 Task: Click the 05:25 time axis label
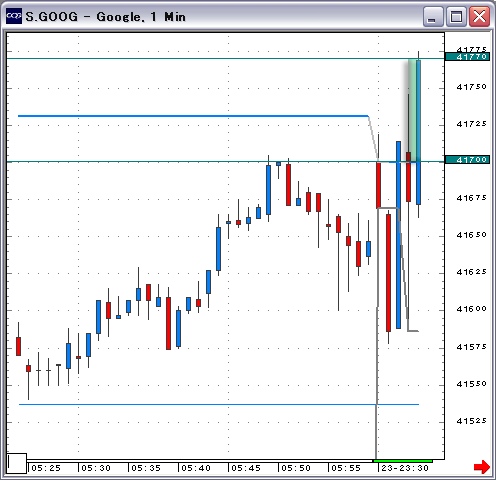46,468
